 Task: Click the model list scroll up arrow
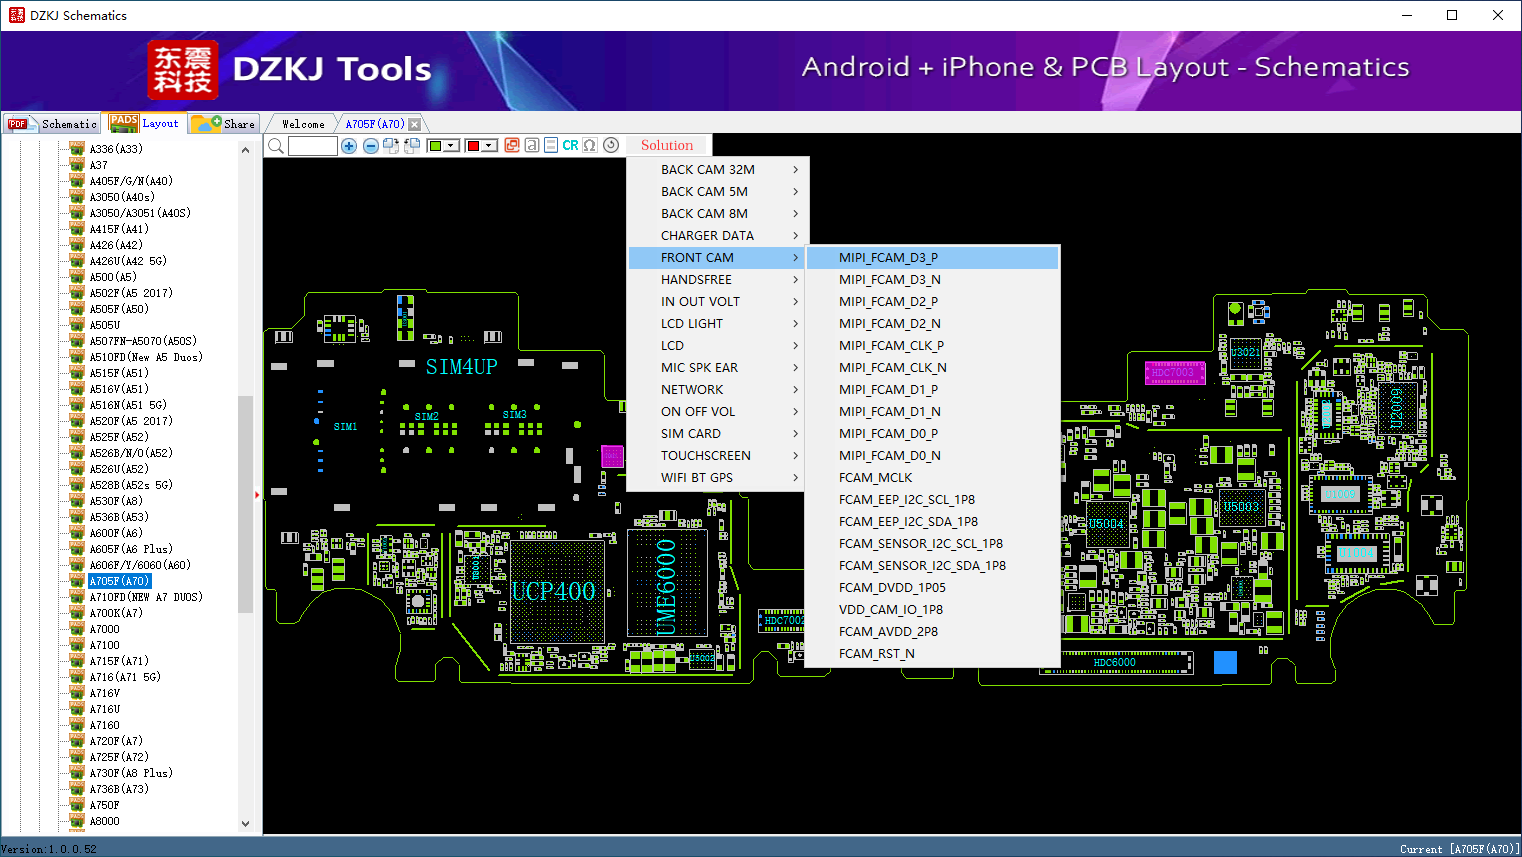pyautogui.click(x=246, y=150)
